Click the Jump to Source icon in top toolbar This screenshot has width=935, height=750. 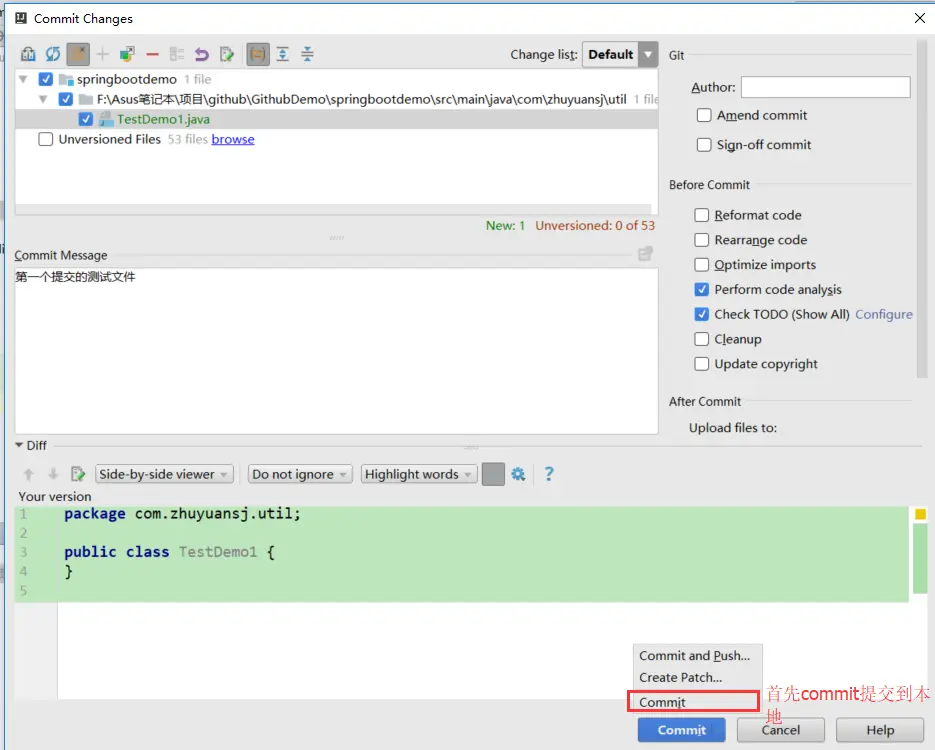tap(227, 54)
